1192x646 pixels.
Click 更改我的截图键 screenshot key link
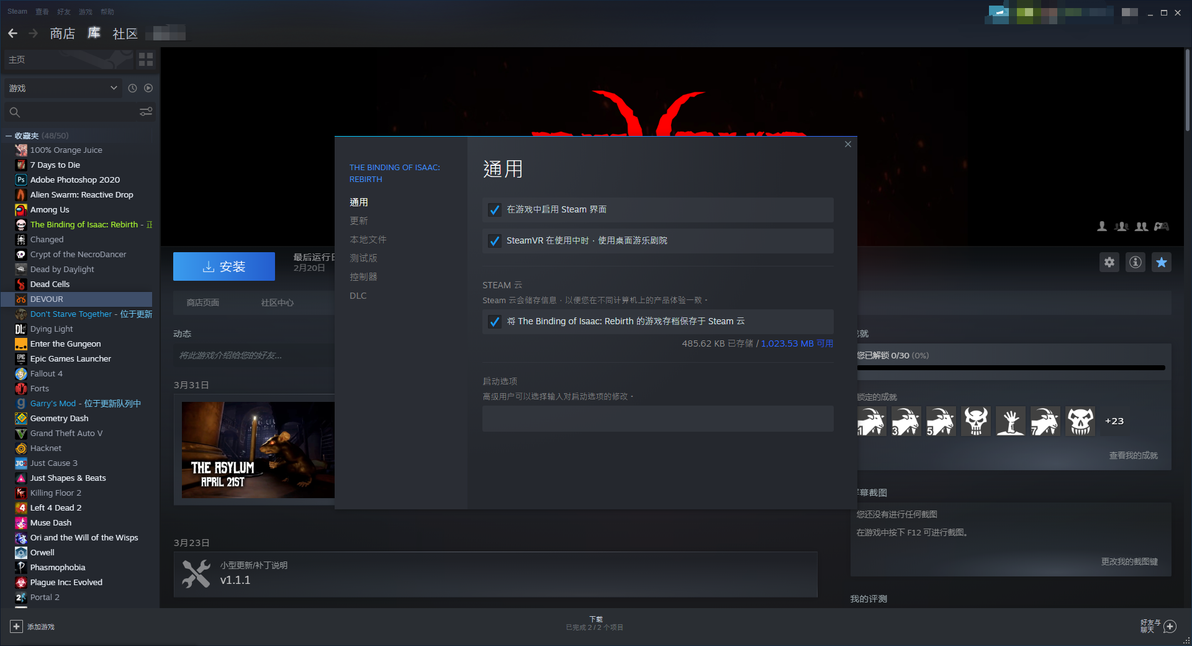[1129, 562]
